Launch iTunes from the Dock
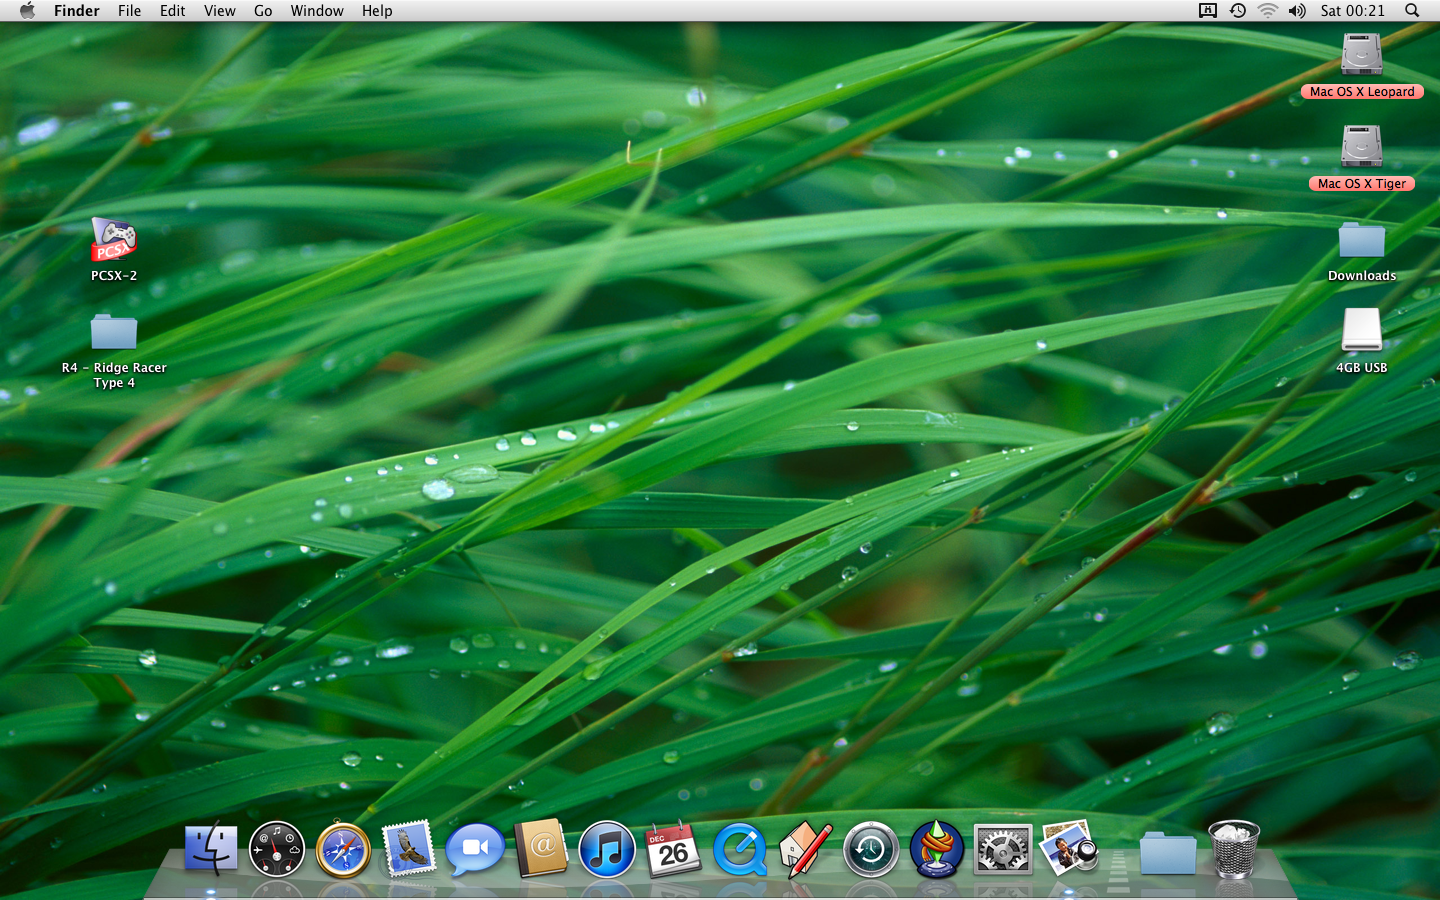This screenshot has height=900, width=1440. [607, 850]
